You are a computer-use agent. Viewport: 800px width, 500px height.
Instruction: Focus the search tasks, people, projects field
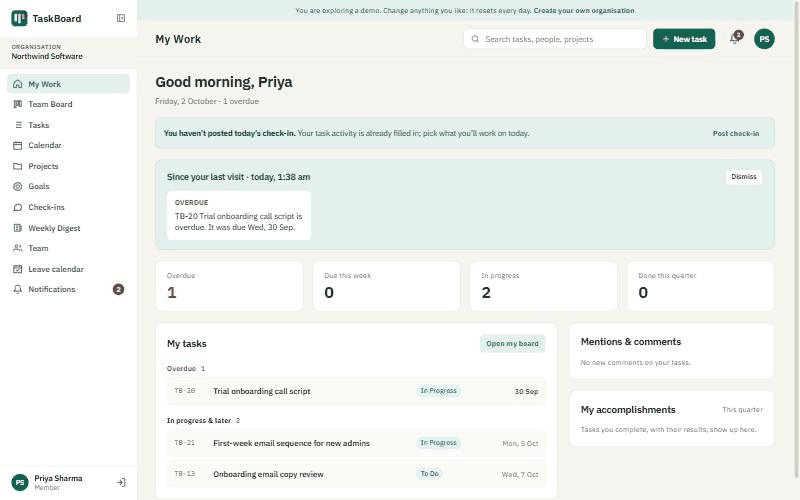(x=555, y=39)
